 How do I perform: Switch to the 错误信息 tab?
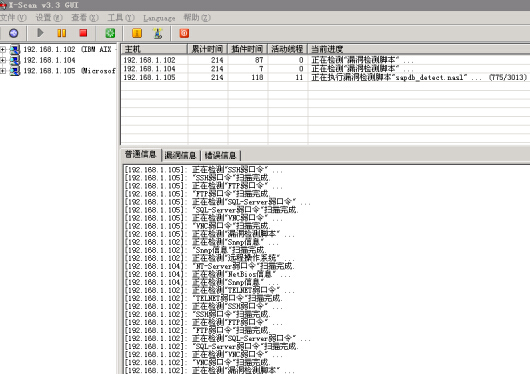tap(220, 155)
